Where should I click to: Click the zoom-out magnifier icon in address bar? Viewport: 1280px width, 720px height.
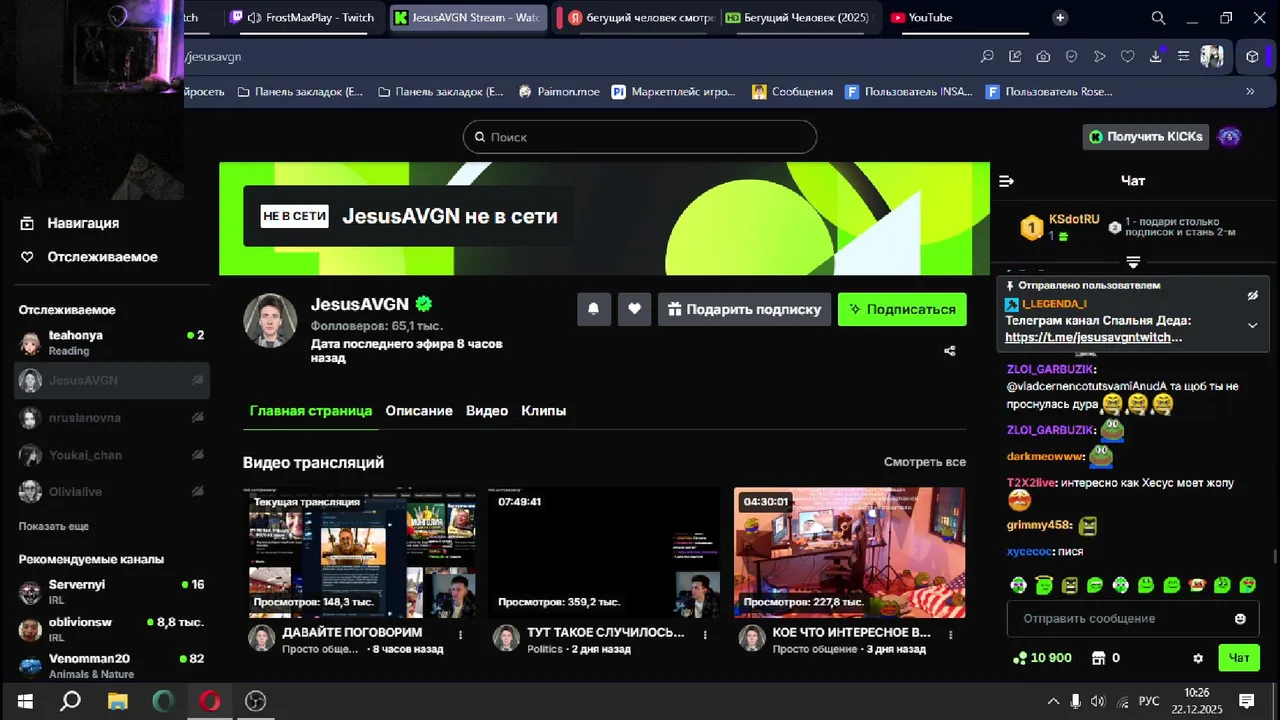[987, 57]
